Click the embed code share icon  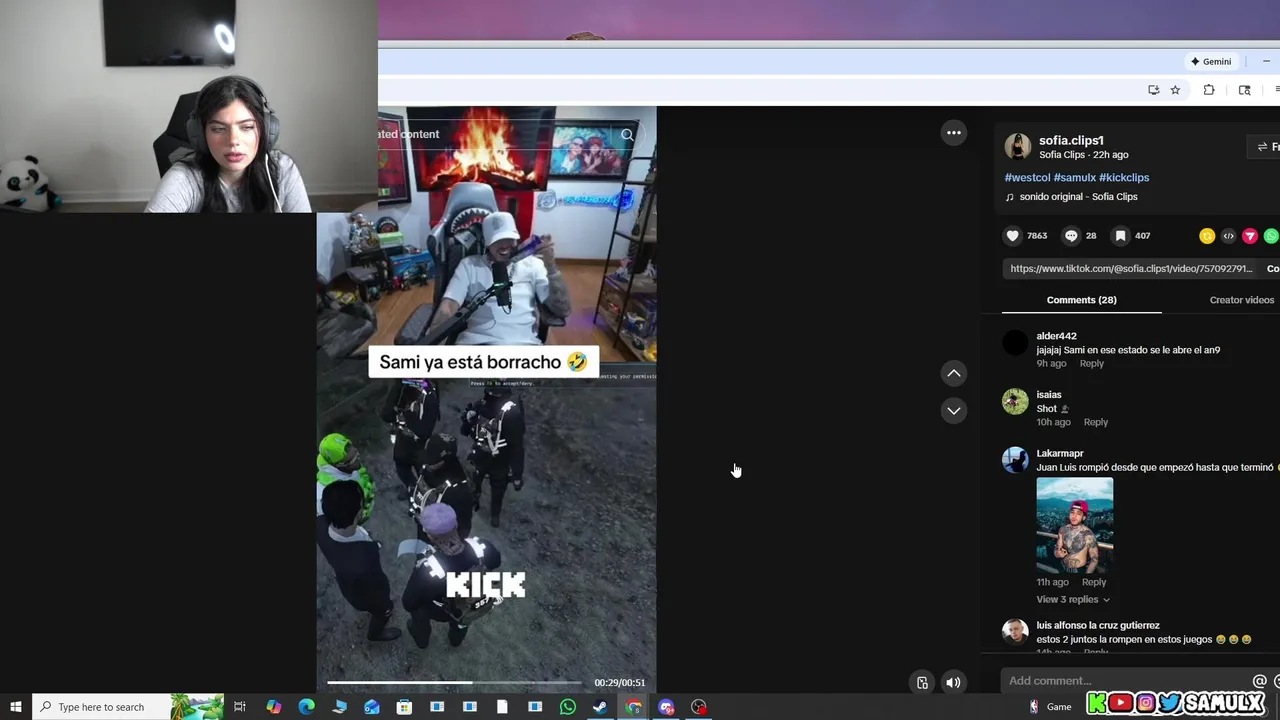(x=1229, y=236)
